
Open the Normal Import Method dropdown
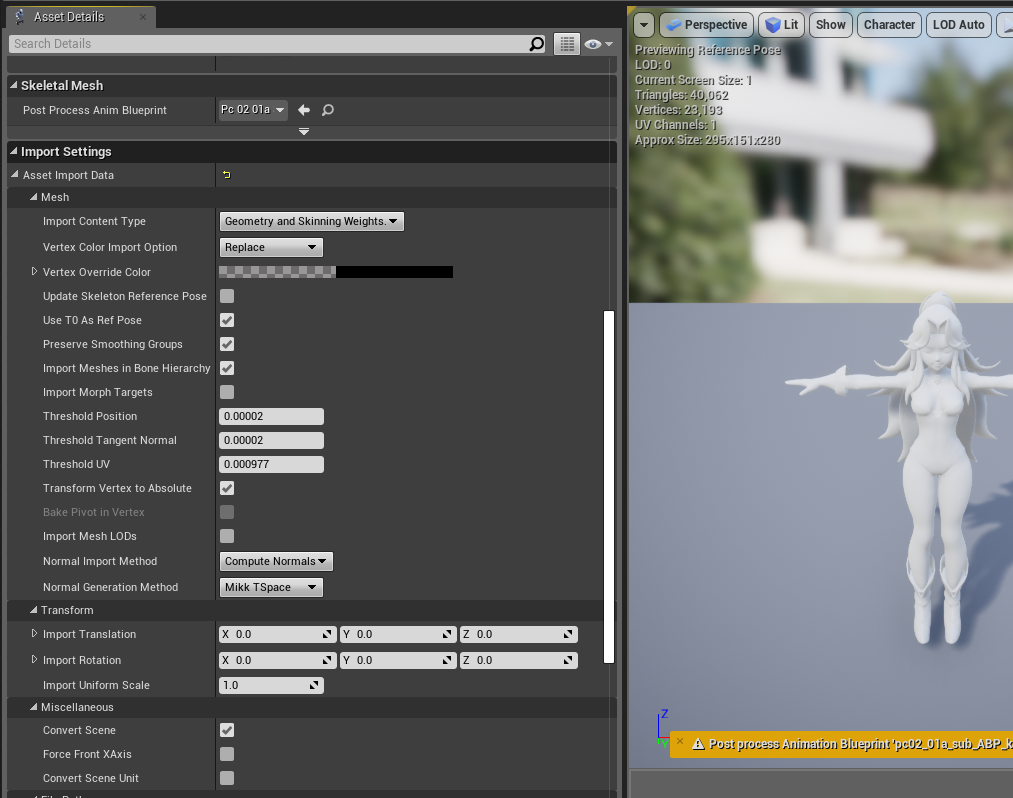[x=276, y=561]
